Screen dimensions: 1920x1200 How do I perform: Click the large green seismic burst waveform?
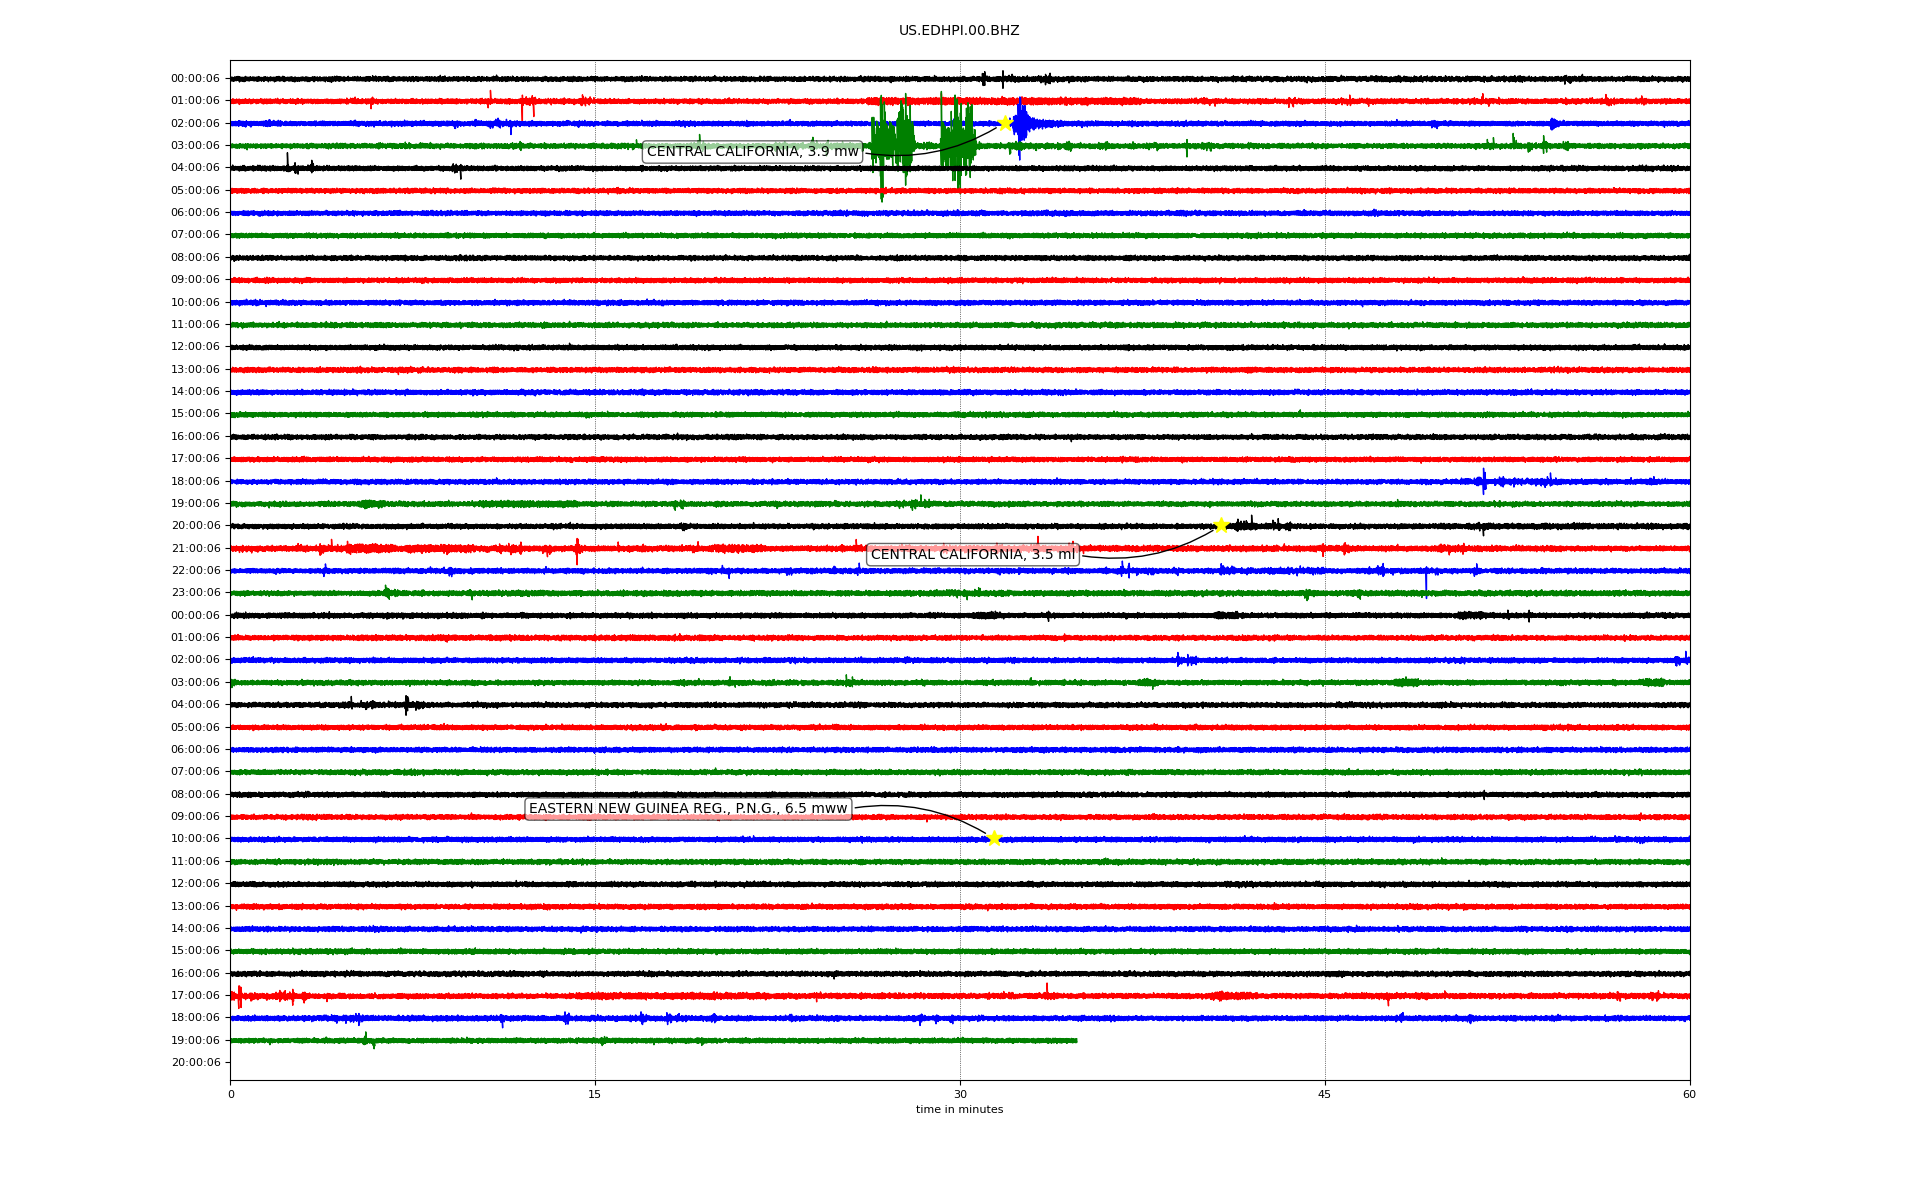[x=893, y=140]
